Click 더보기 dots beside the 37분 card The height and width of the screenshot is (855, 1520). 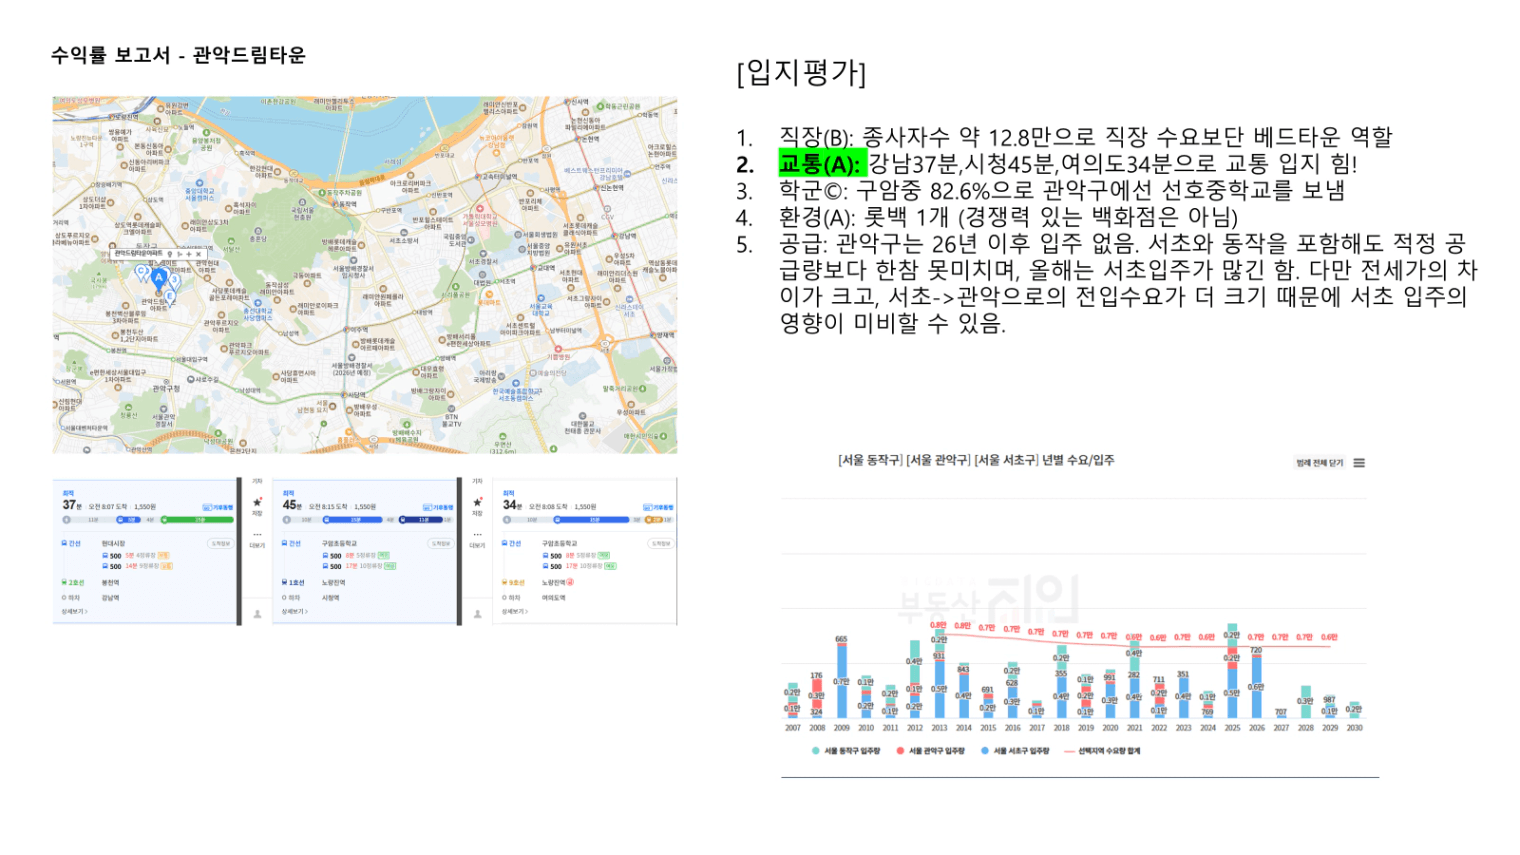(x=257, y=535)
